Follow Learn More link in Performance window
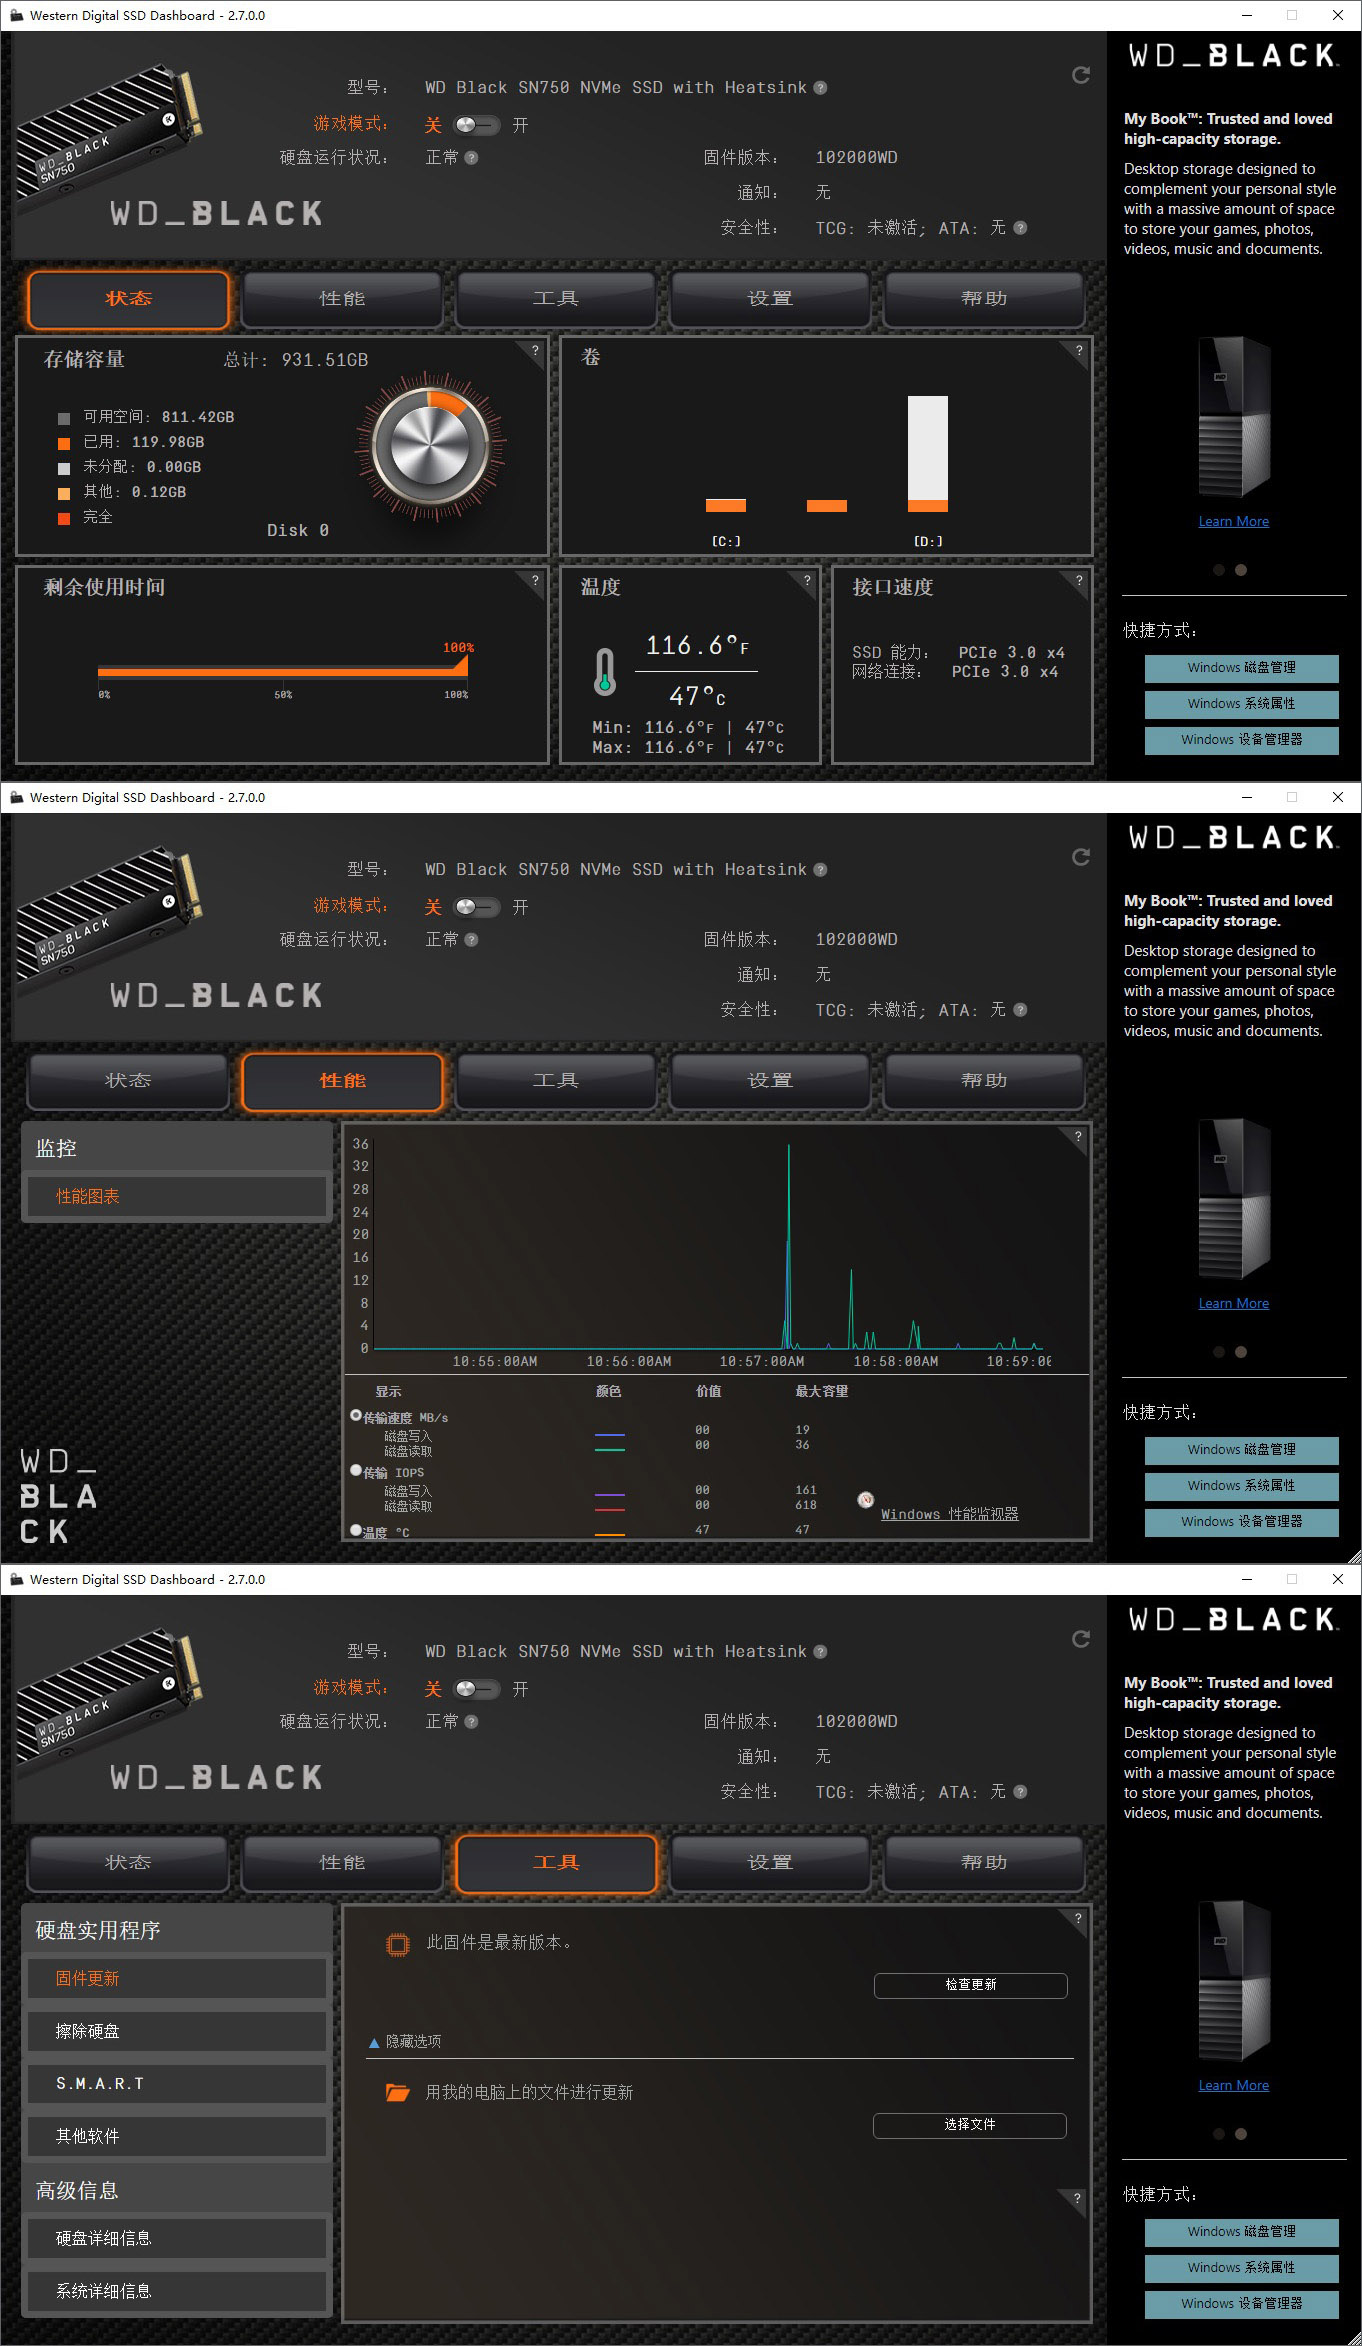Screen dimensions: 1362x2346 pyautogui.click(x=1234, y=1303)
